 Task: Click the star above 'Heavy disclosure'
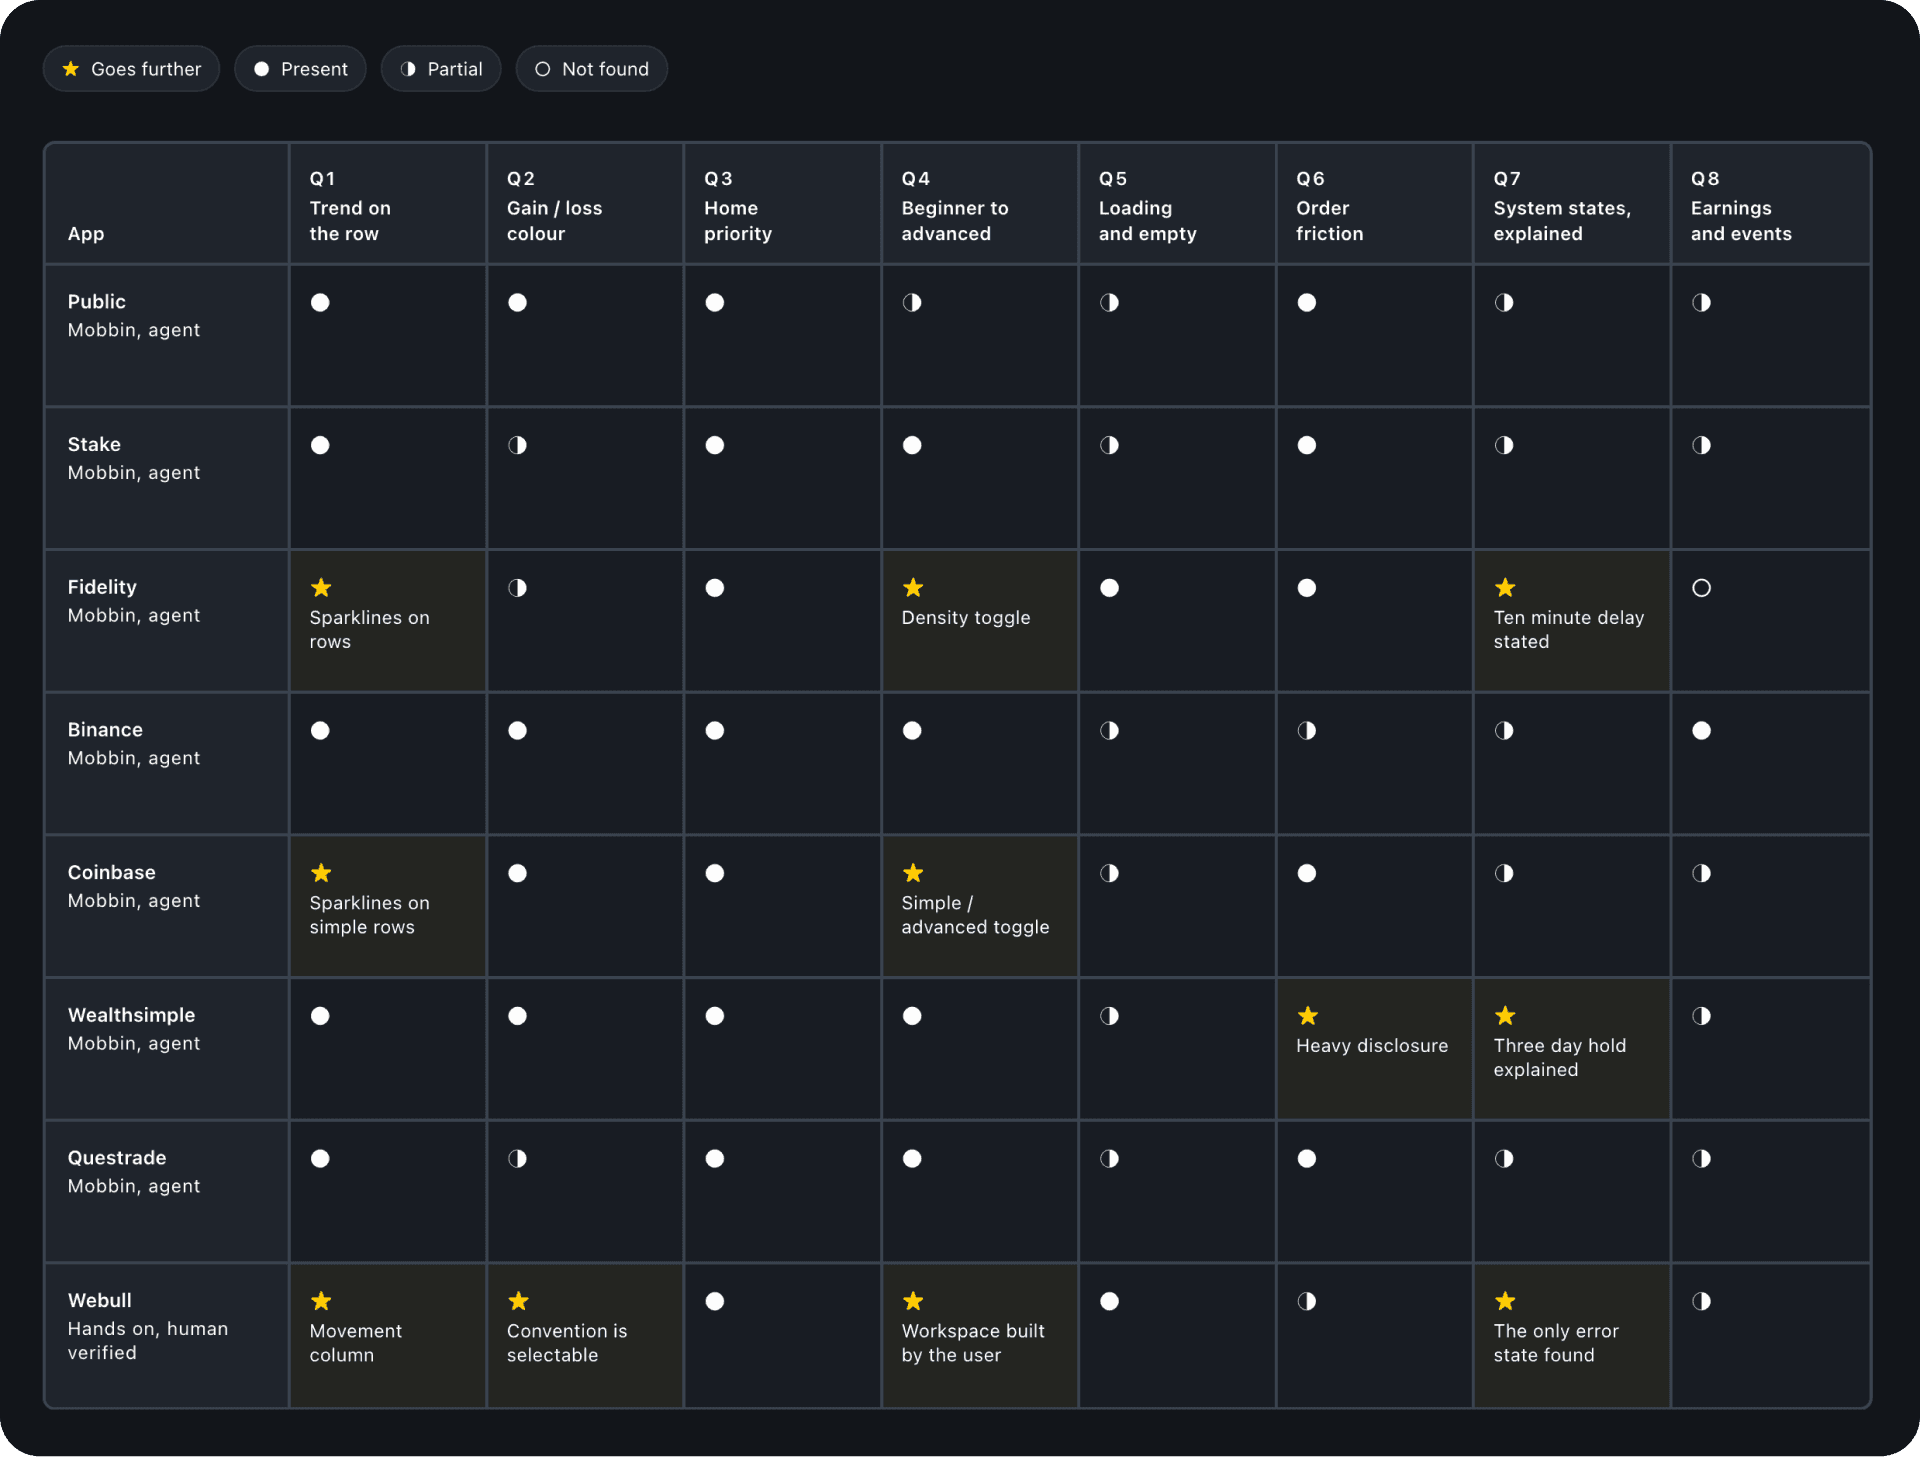[x=1308, y=1016]
